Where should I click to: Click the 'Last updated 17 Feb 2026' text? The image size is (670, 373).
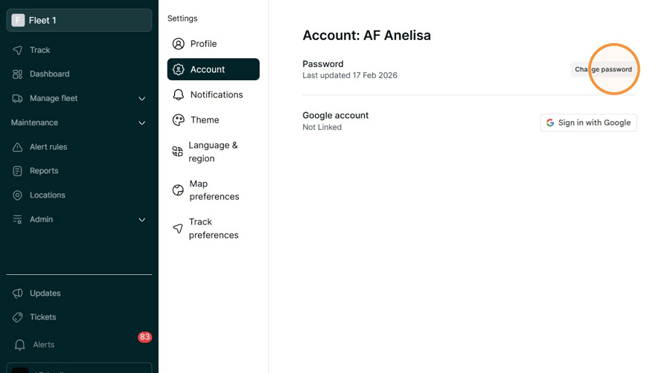(x=350, y=75)
